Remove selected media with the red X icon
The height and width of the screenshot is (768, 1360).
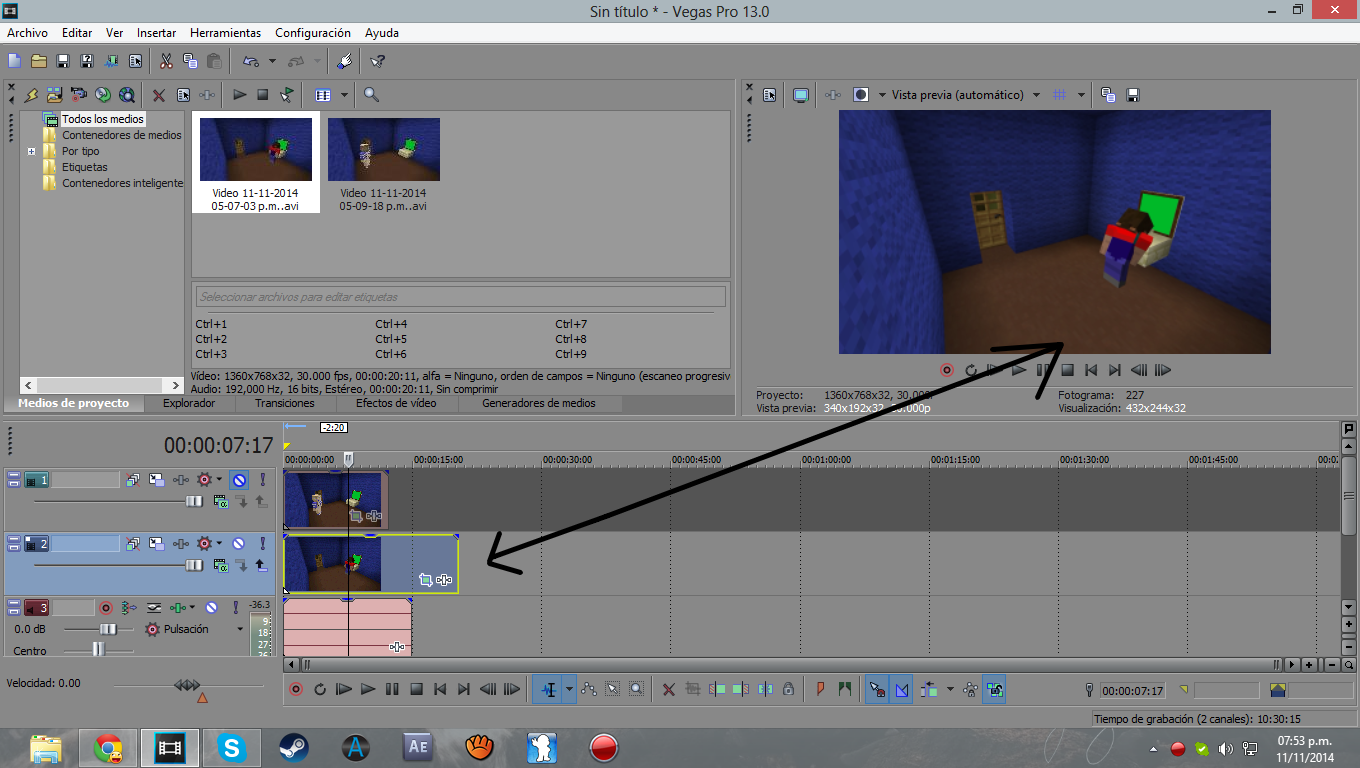coord(158,95)
